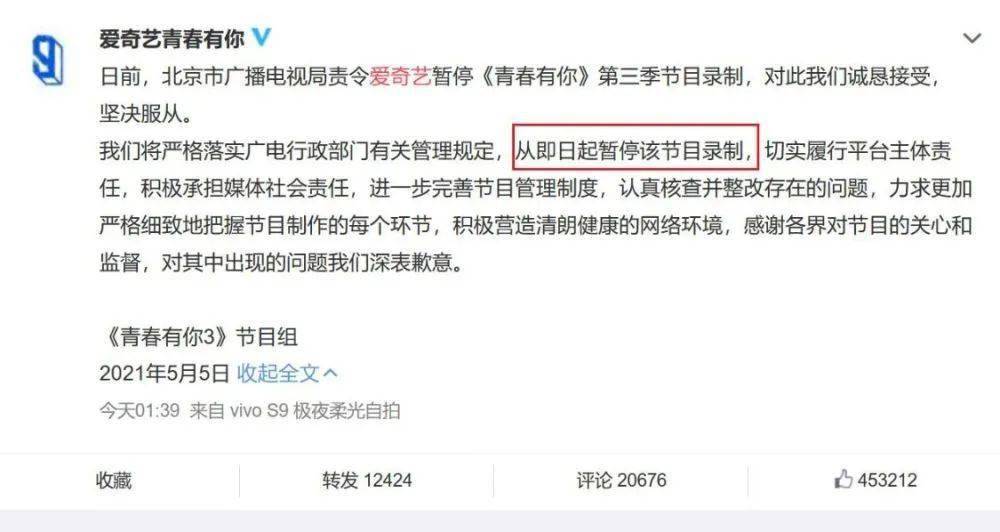This screenshot has height=532, width=1000.
Task: Open the timestamp 今天01:39
Action: (x=140, y=410)
